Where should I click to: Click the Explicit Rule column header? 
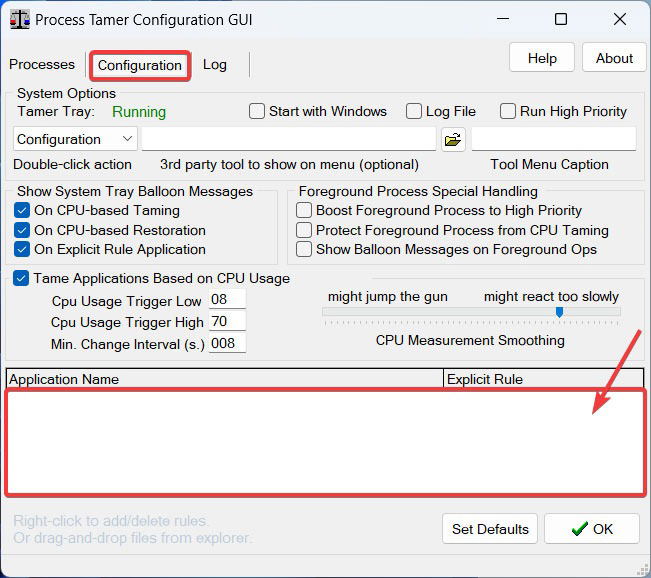coord(543,379)
